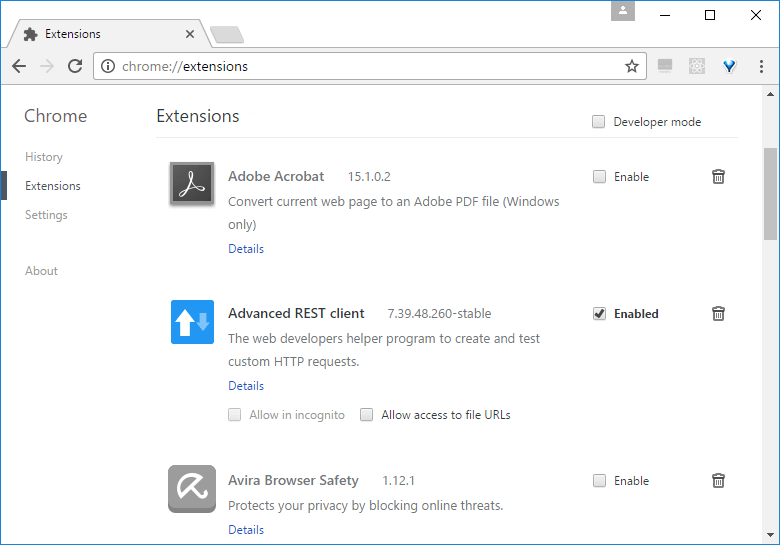The image size is (780, 545).
Task: Close the Extensions tab
Action: pyautogui.click(x=190, y=34)
